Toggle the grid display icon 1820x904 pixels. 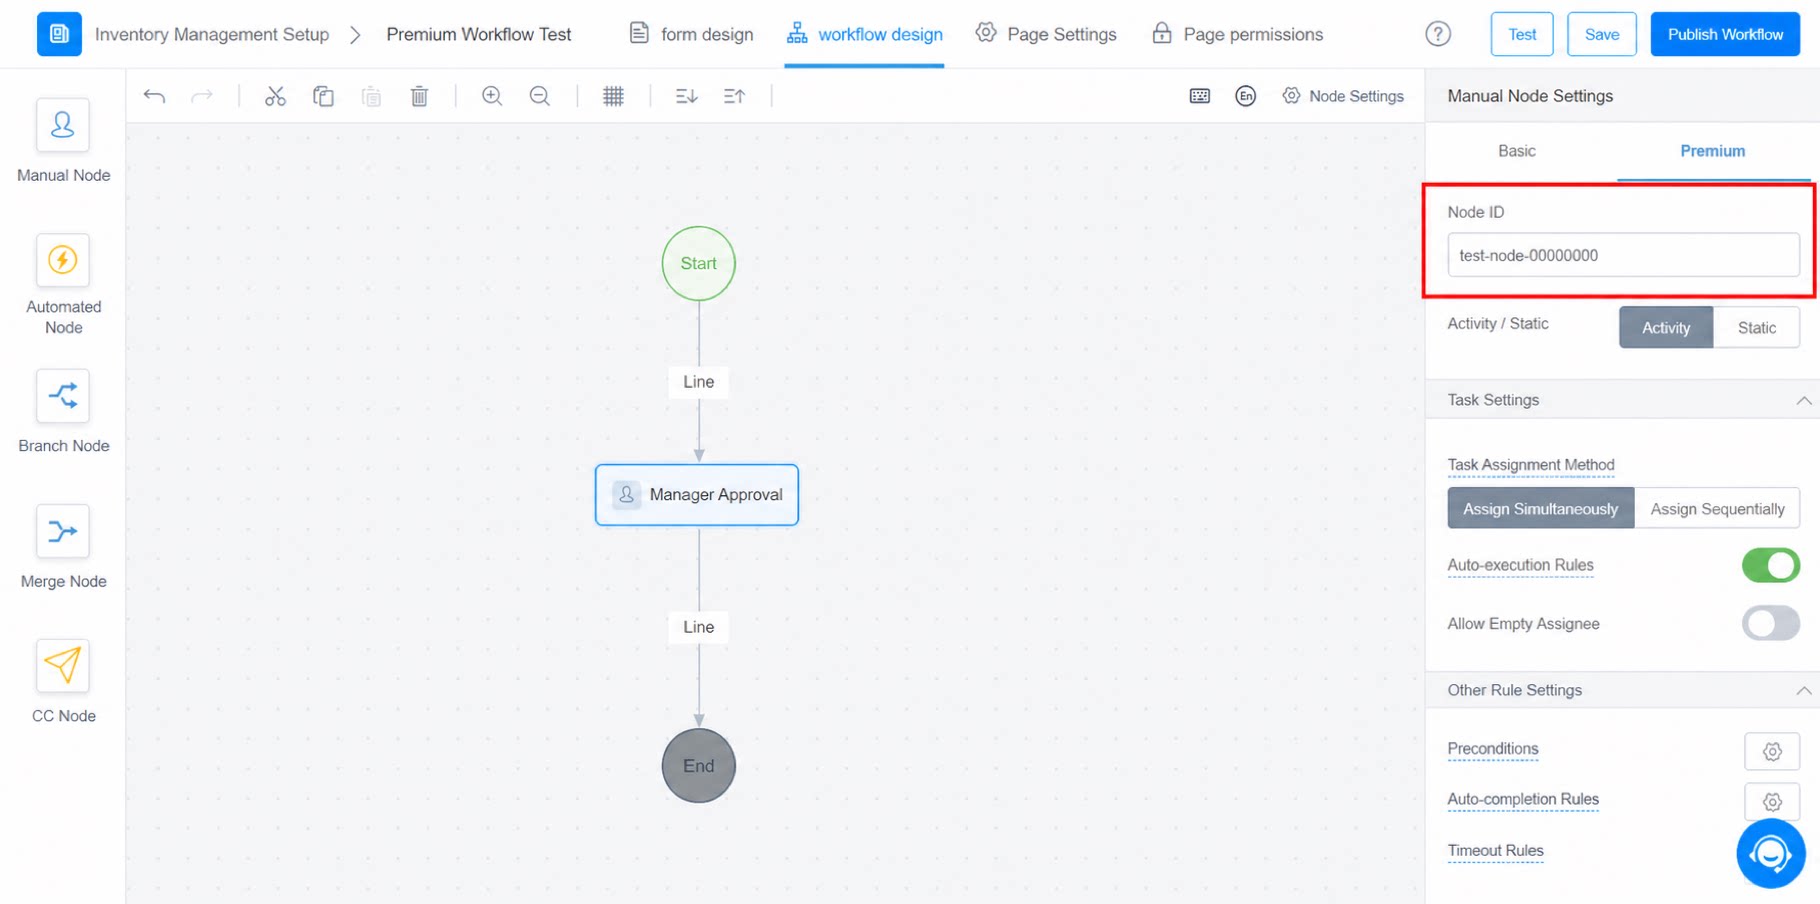pyautogui.click(x=613, y=96)
